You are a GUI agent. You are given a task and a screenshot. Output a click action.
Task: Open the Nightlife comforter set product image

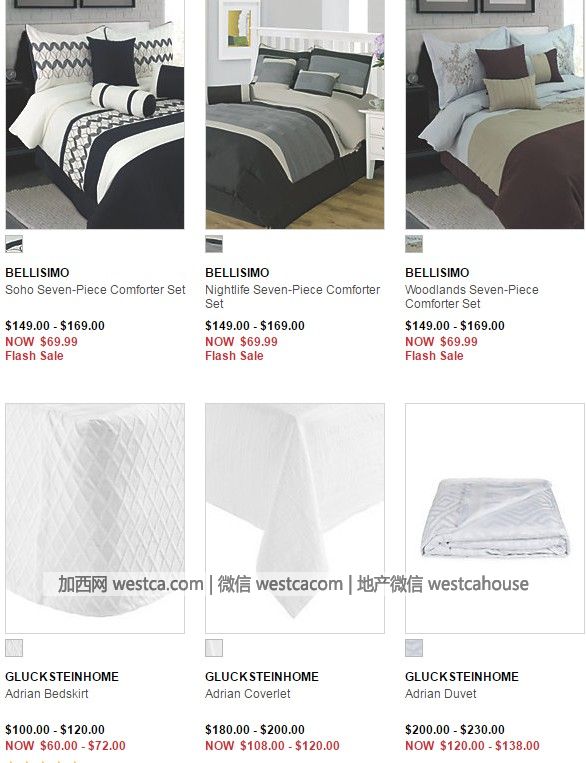[294, 114]
